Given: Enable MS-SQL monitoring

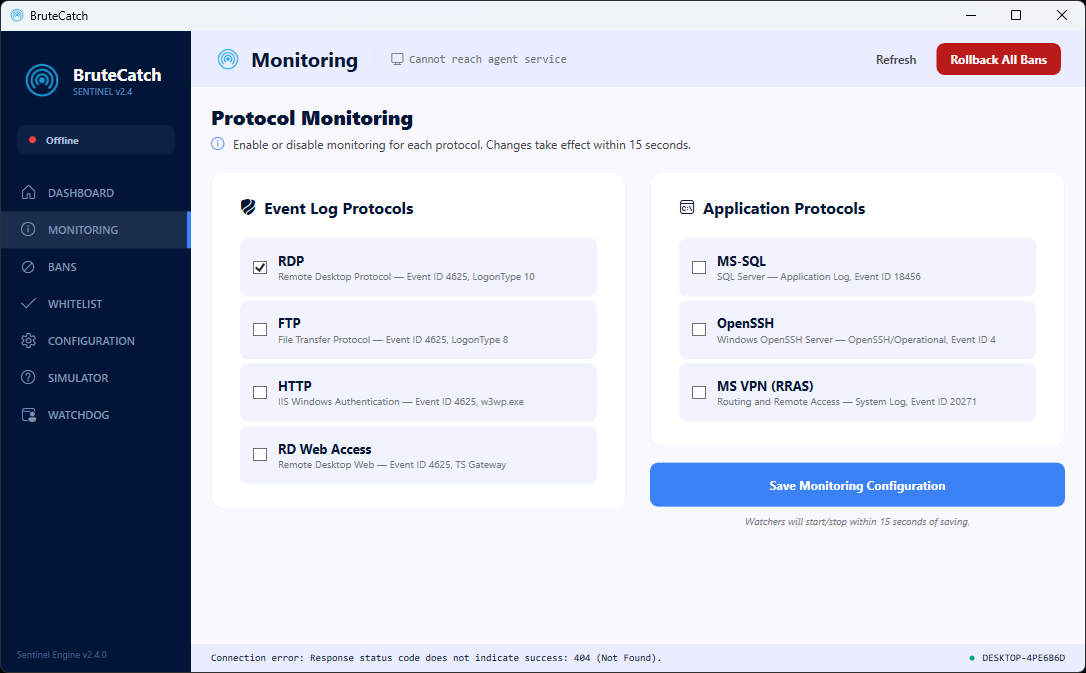Looking at the screenshot, I should click(x=698, y=267).
